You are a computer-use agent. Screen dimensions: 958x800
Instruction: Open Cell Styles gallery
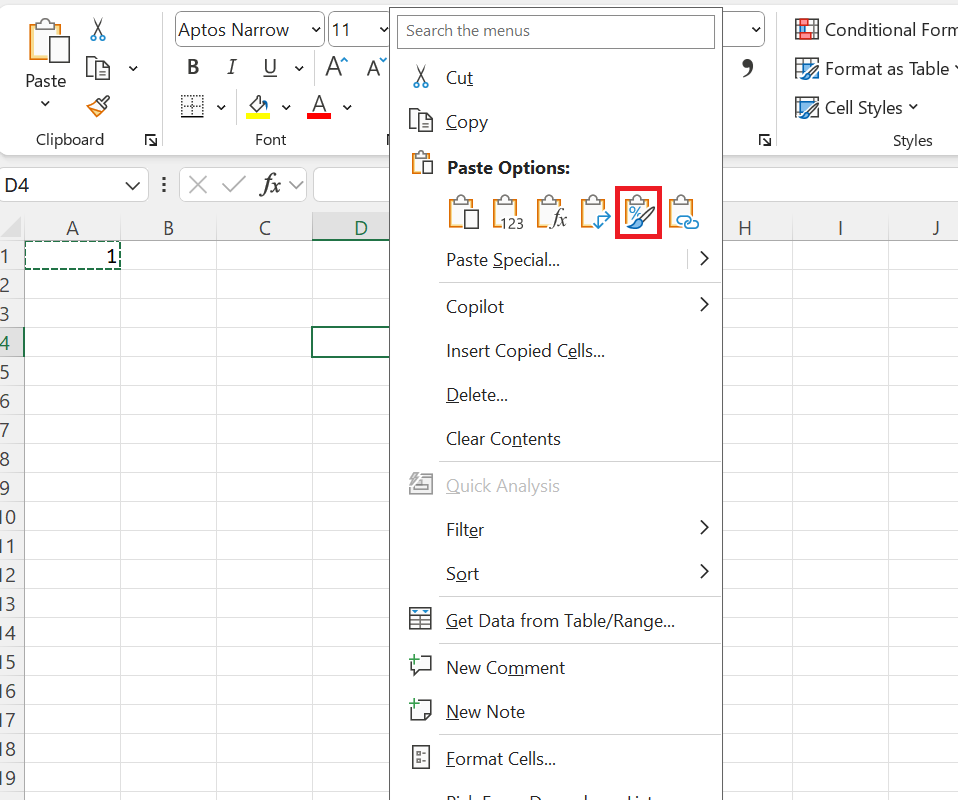pos(857,108)
